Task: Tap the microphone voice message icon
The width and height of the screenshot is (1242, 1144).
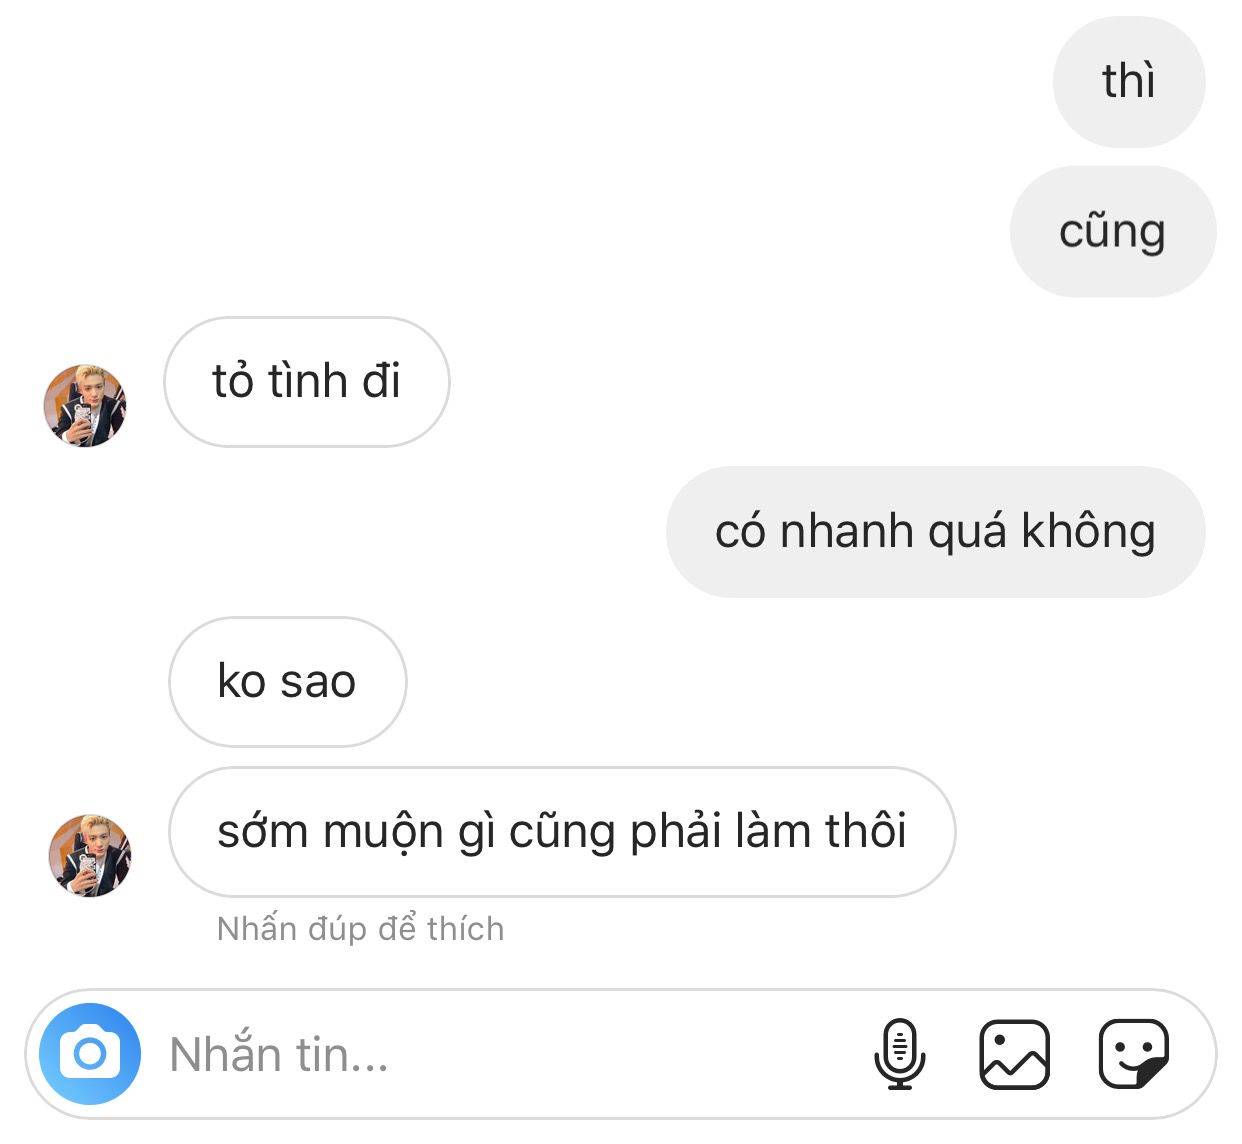Action: click(x=899, y=1054)
